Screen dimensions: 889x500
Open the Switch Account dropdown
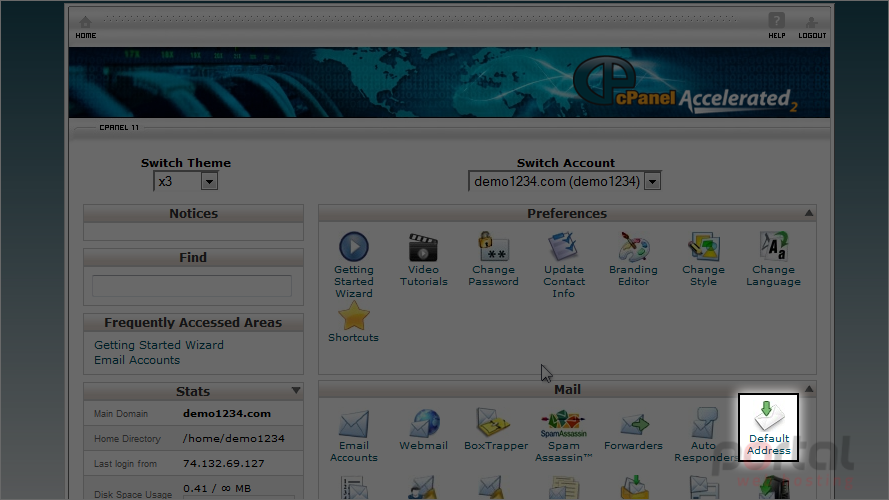(565, 181)
